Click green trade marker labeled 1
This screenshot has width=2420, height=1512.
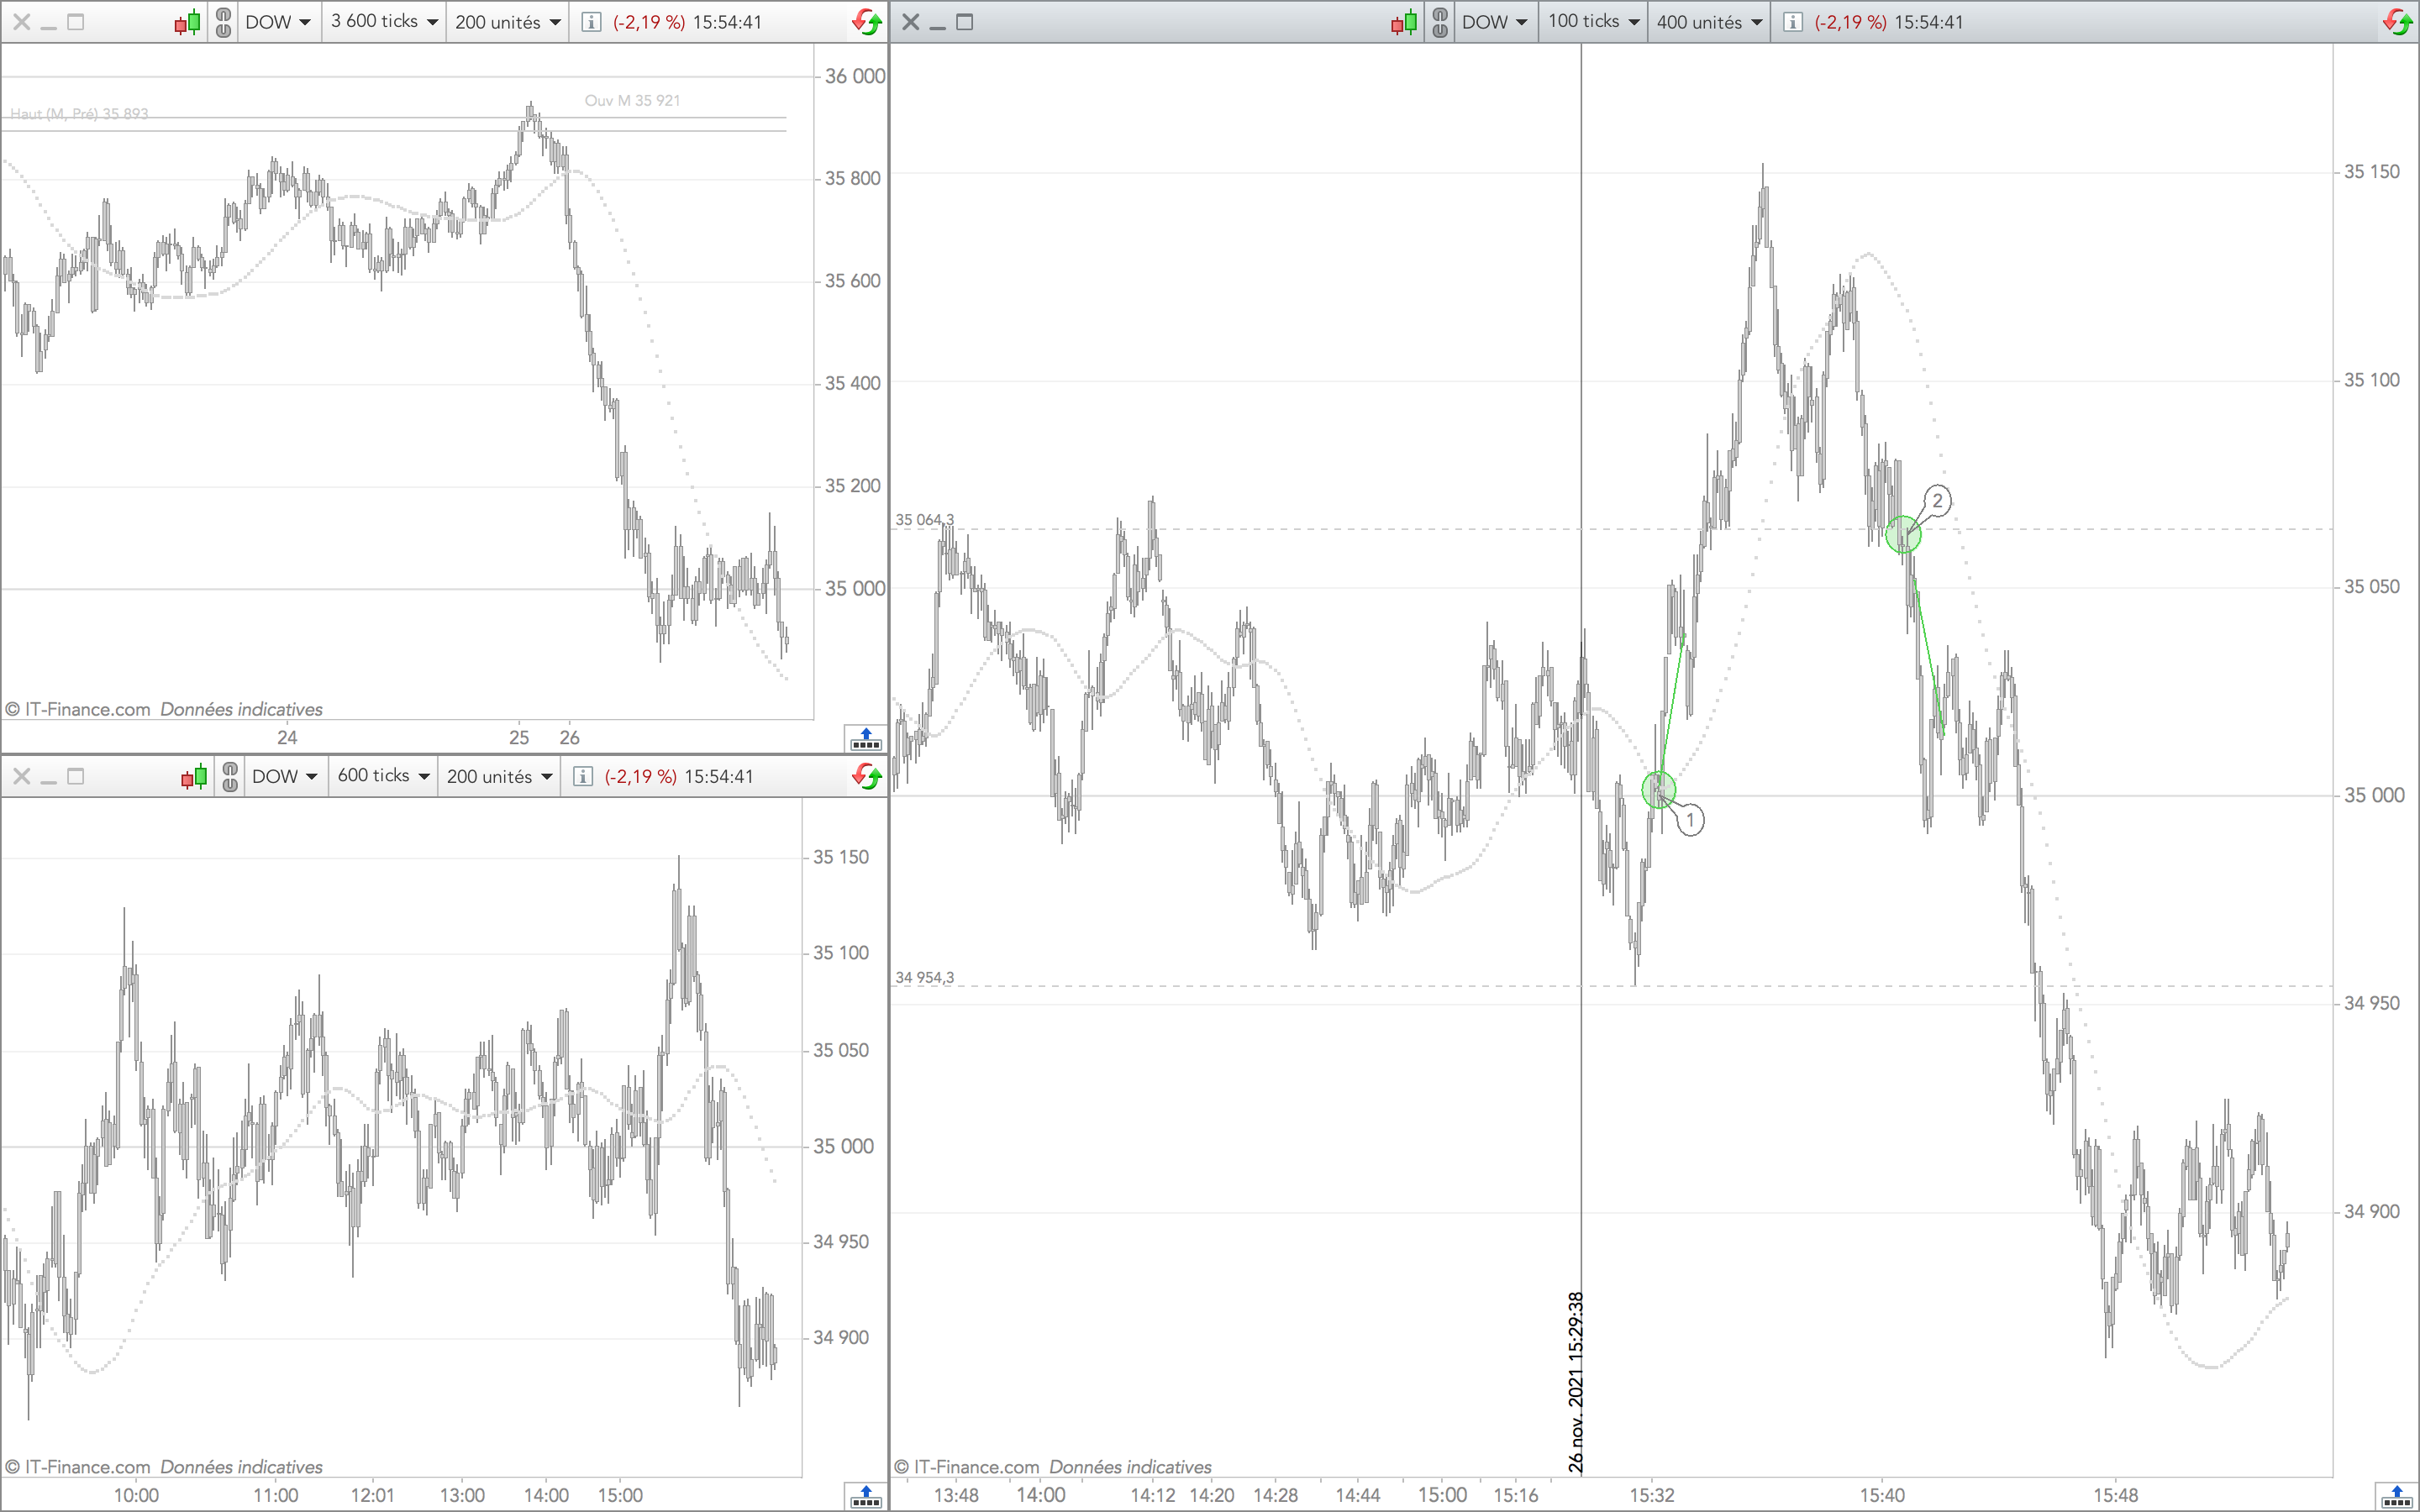1659,790
